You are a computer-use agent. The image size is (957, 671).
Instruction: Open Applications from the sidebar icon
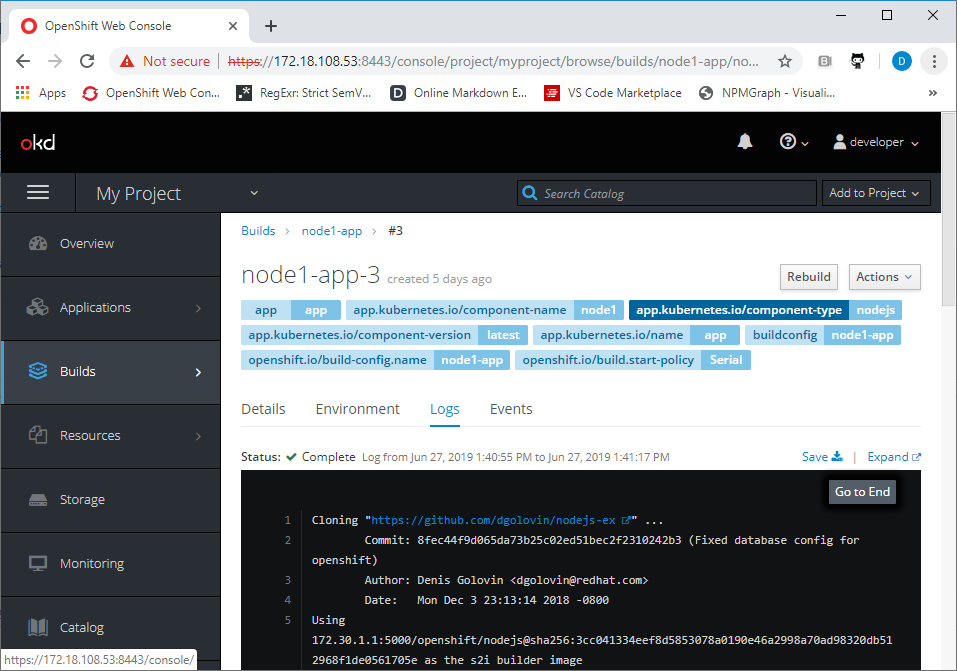point(37,307)
